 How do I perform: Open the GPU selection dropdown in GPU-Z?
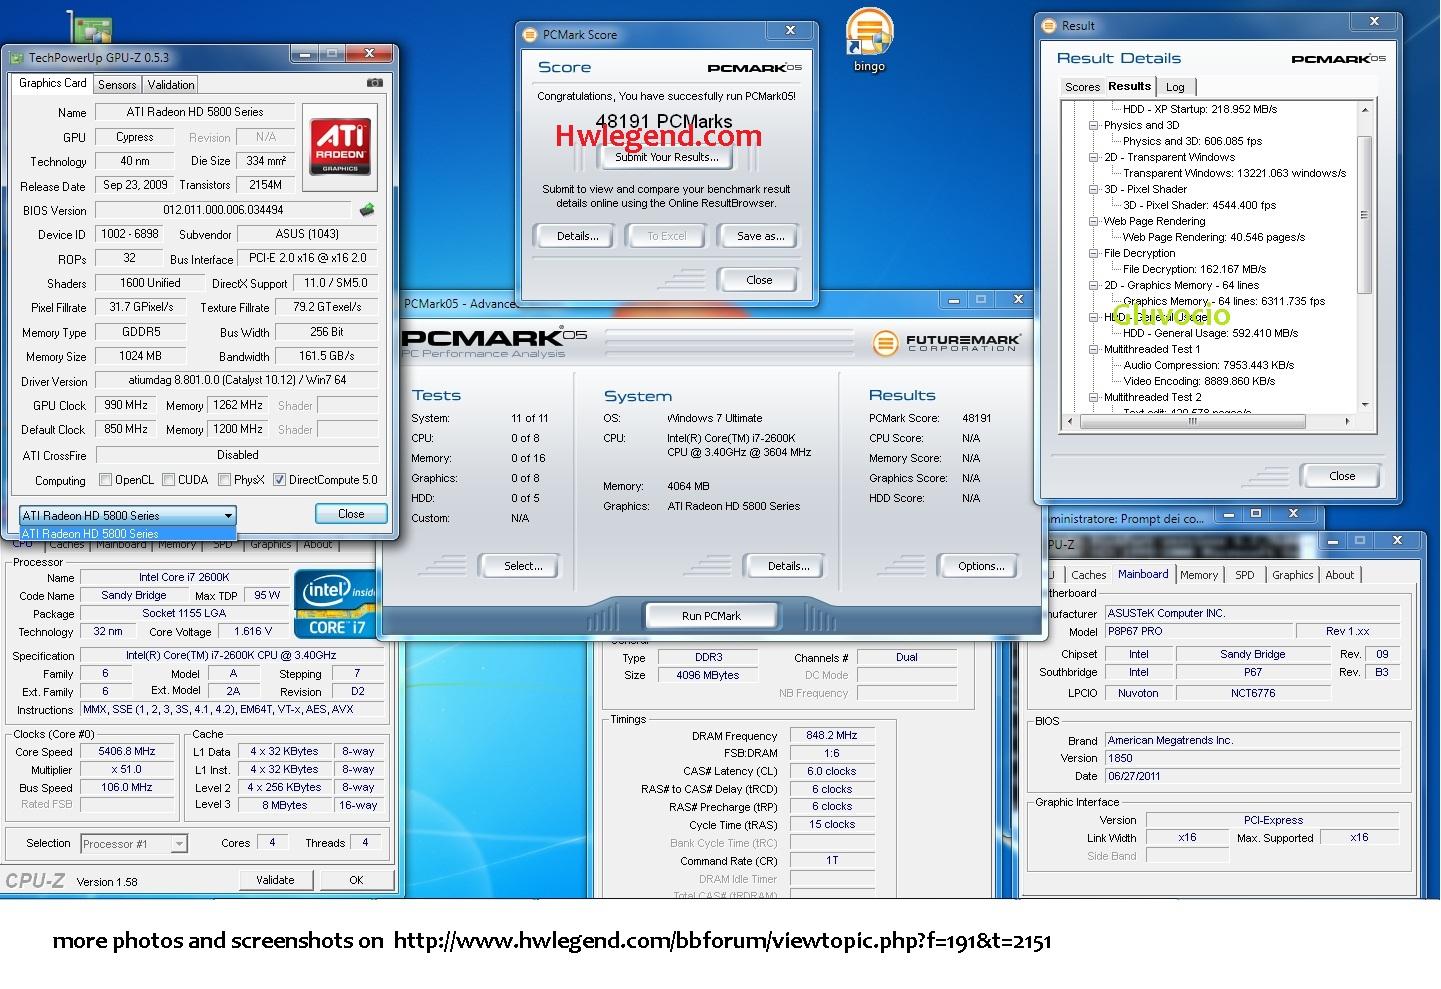128,516
